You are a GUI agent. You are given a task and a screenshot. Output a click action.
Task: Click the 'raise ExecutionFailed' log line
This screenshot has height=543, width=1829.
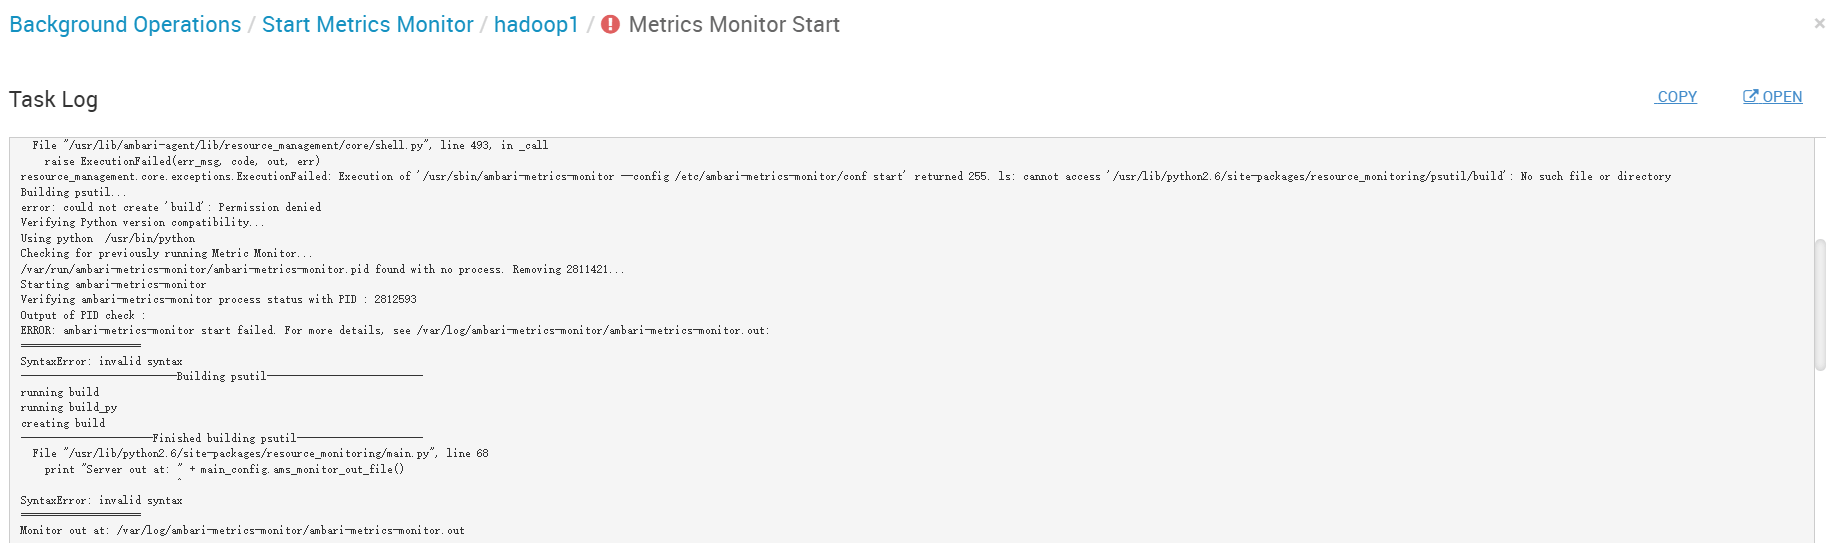click(x=182, y=161)
